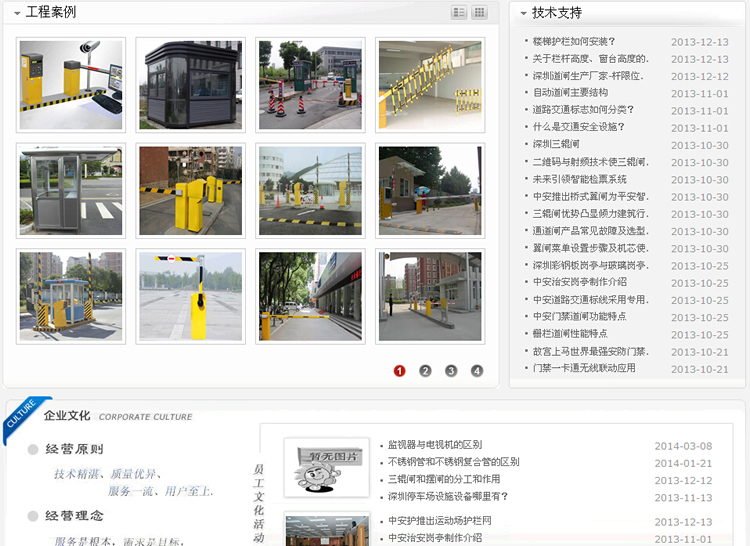750x546 pixels.
Task: Open tree-lined street barrier thumbnail
Action: (x=310, y=296)
